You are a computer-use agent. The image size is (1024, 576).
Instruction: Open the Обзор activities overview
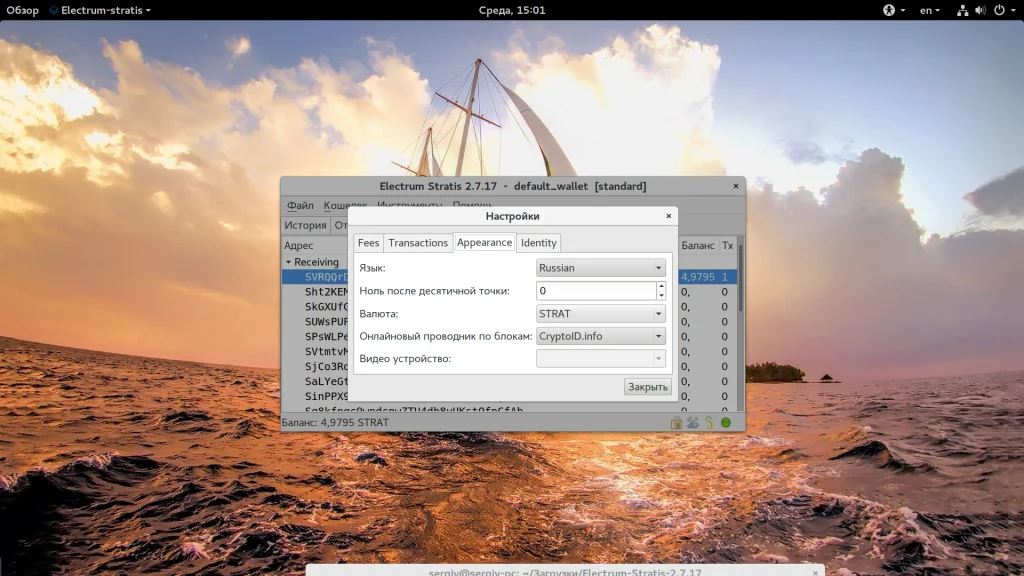[22, 10]
